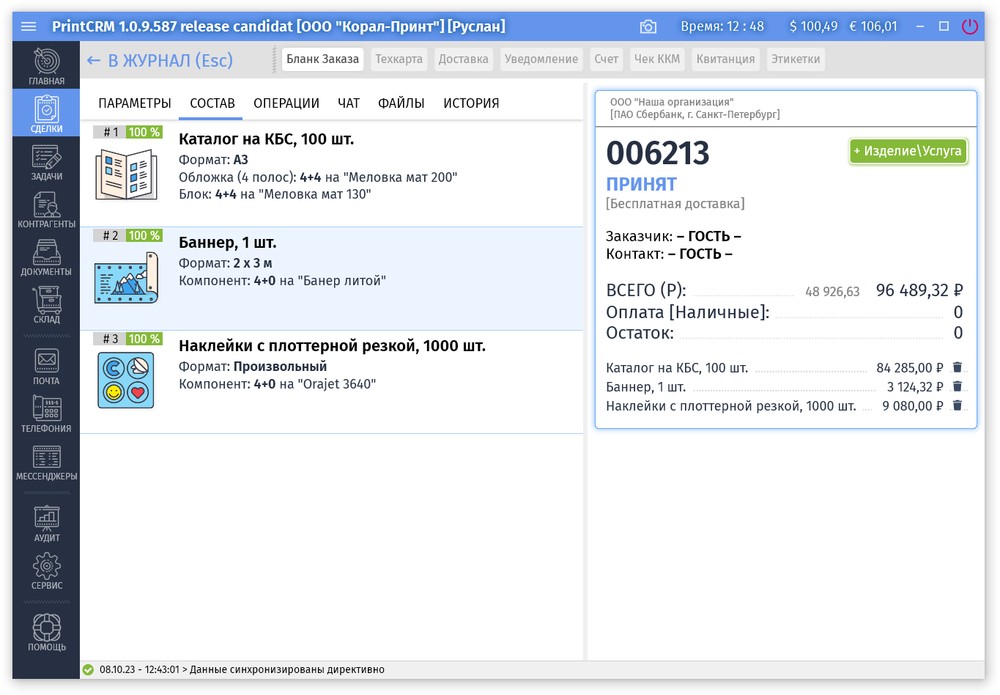Image resolution: width=1000 pixels, height=695 pixels.
Task: Open the Почта sidebar section
Action: click(x=47, y=367)
